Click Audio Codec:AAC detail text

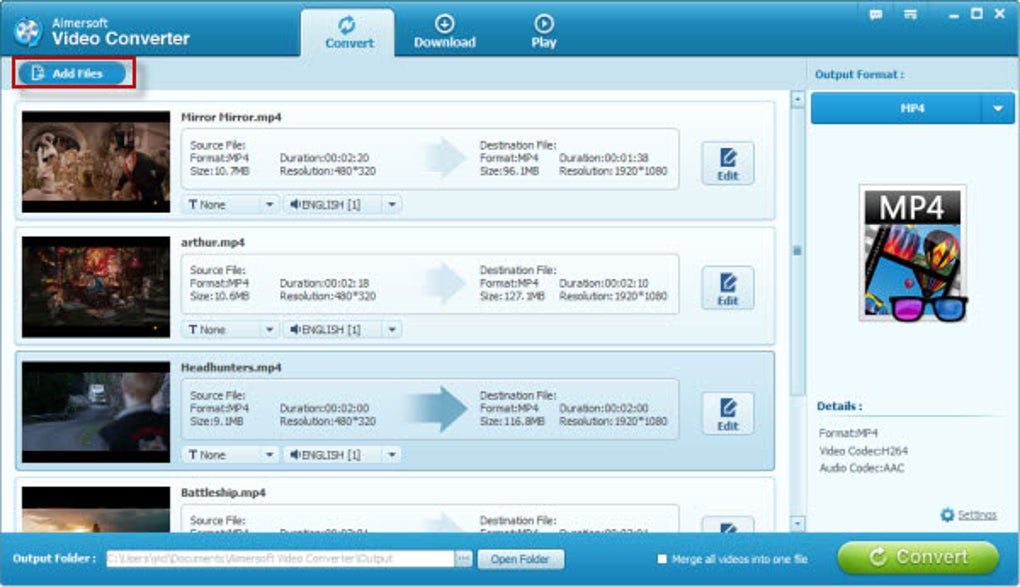[x=861, y=468]
